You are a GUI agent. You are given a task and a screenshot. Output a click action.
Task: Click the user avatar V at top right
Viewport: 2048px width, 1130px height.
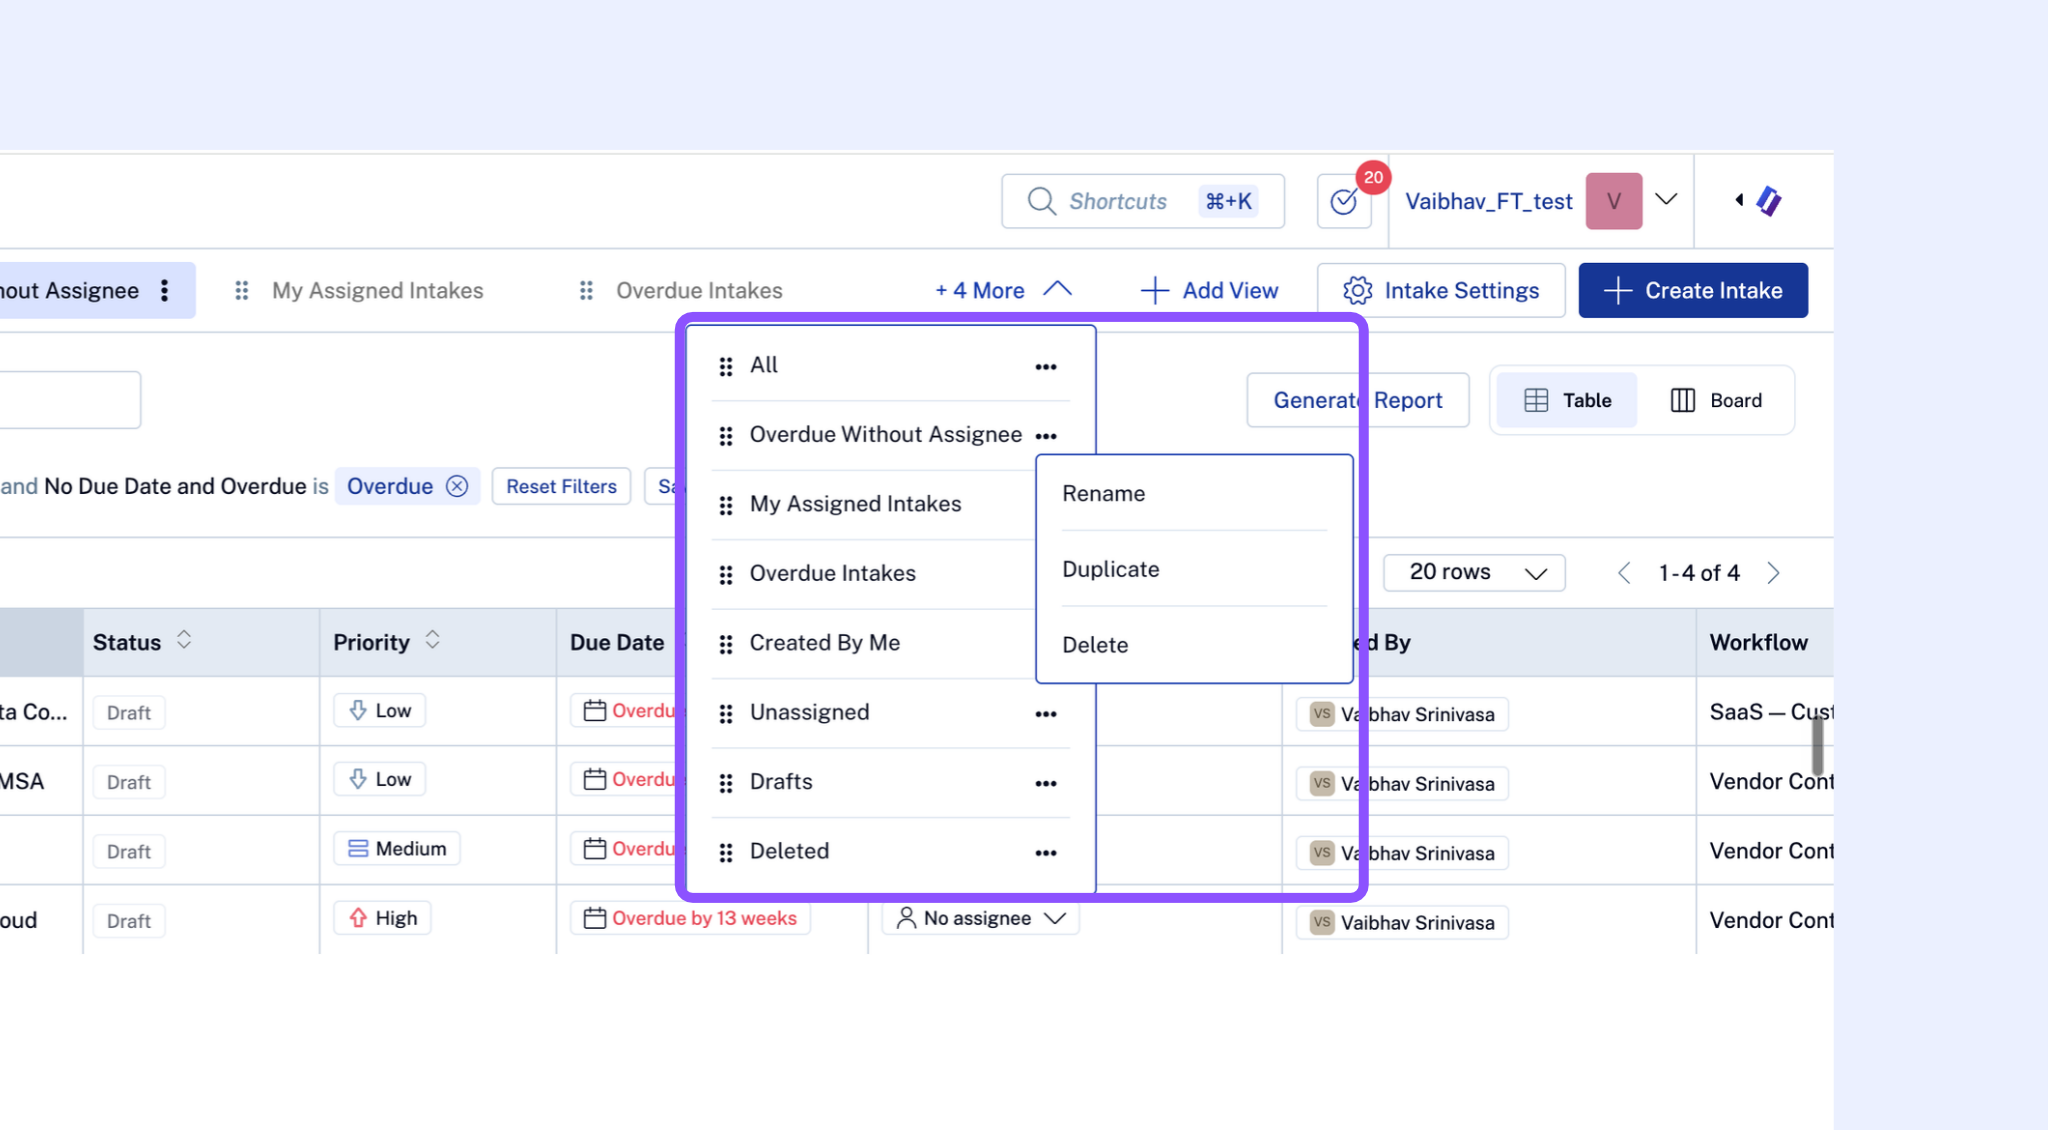pos(1614,201)
